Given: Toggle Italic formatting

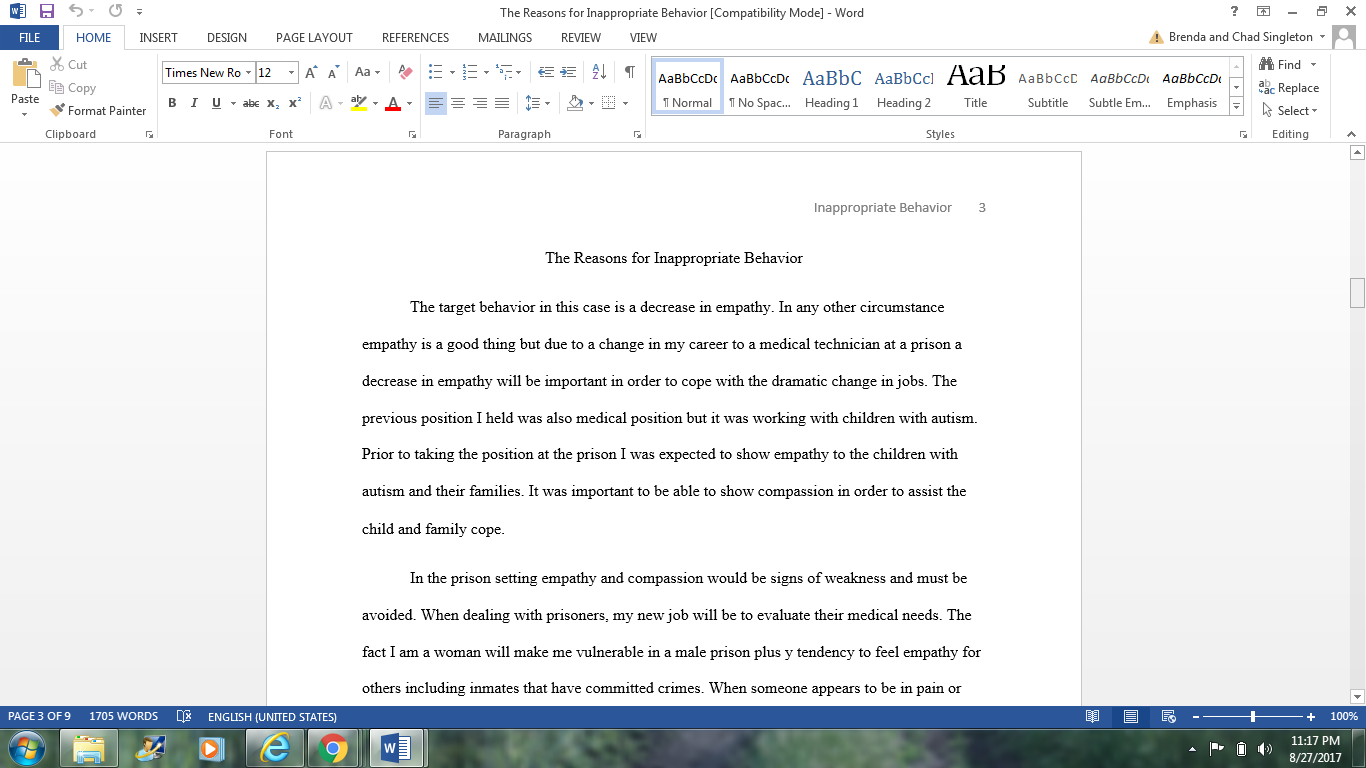Looking at the screenshot, I should click(x=194, y=103).
